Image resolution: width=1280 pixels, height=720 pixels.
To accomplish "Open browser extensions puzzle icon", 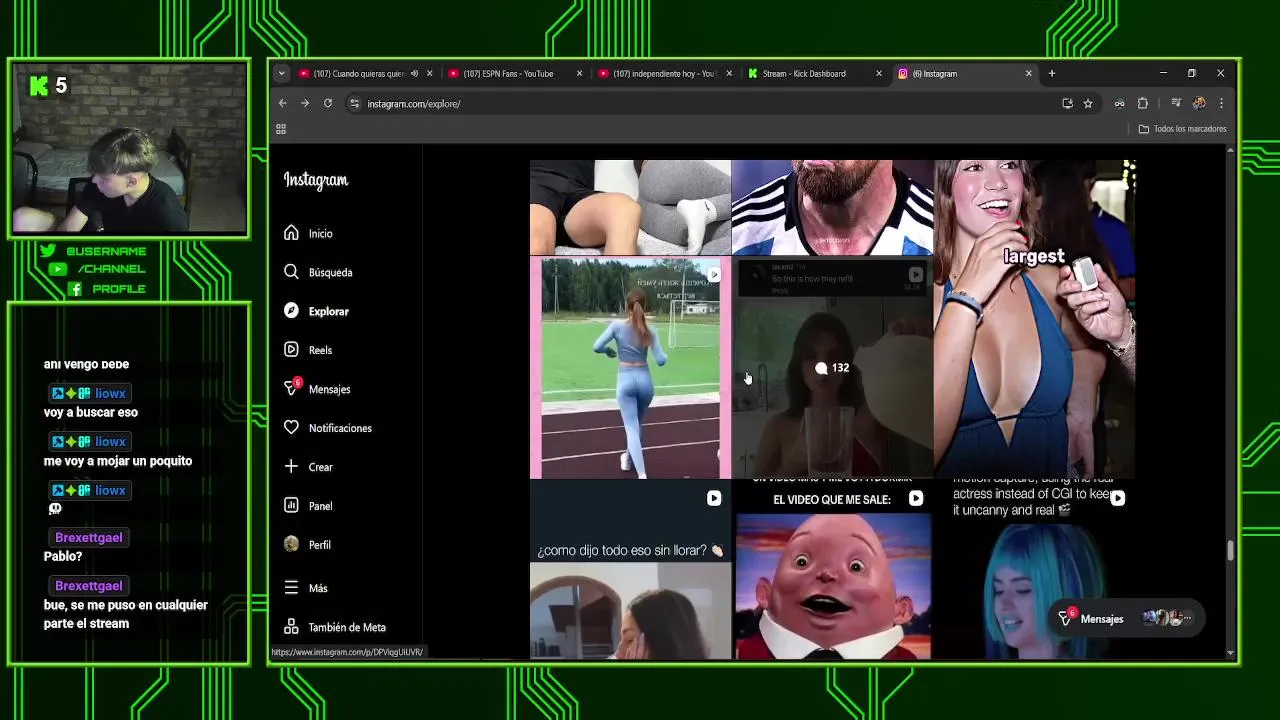I will (x=1143, y=103).
